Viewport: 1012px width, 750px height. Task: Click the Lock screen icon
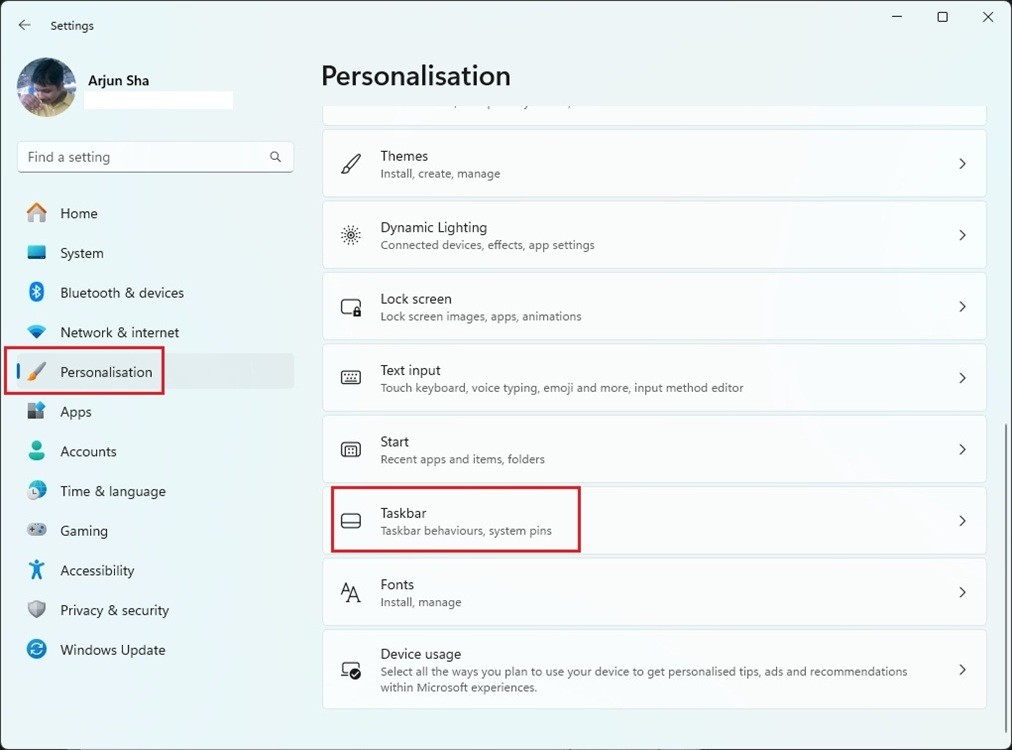pyautogui.click(x=351, y=307)
